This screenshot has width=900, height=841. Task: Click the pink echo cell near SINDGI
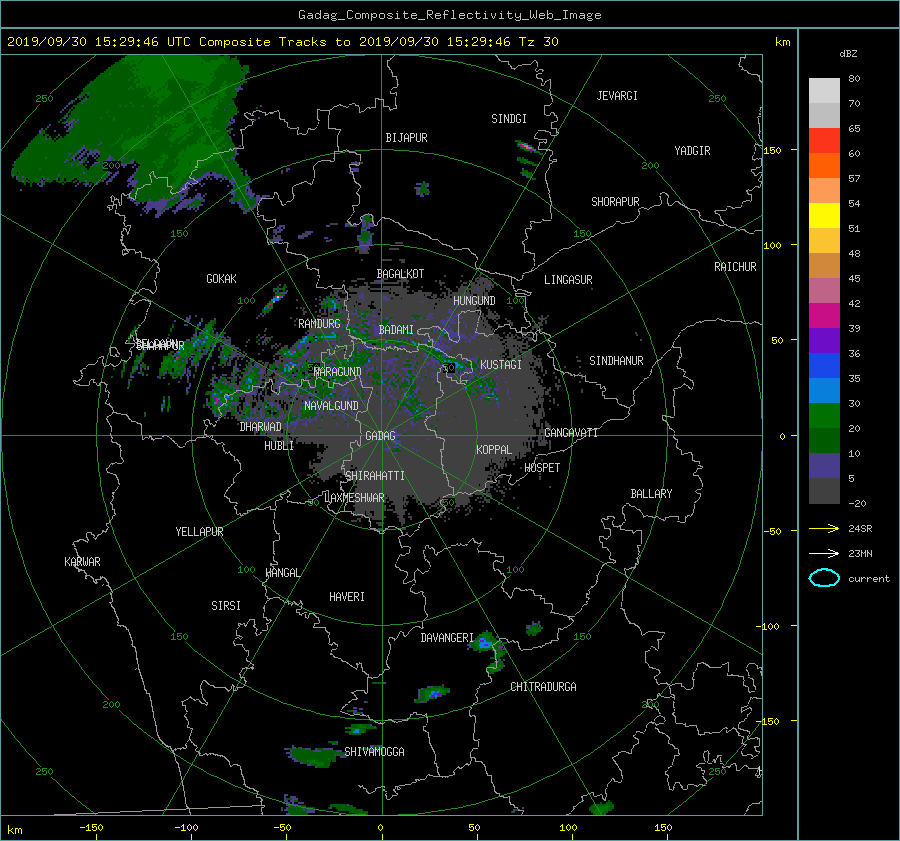tap(527, 147)
